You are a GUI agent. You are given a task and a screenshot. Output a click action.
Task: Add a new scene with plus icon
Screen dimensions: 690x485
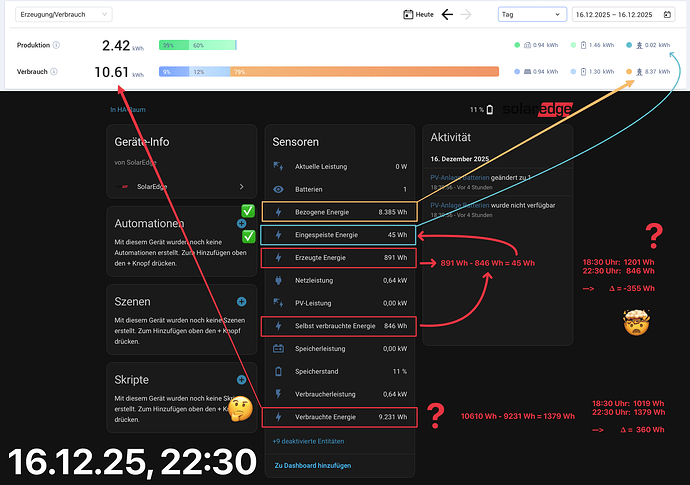tap(241, 301)
